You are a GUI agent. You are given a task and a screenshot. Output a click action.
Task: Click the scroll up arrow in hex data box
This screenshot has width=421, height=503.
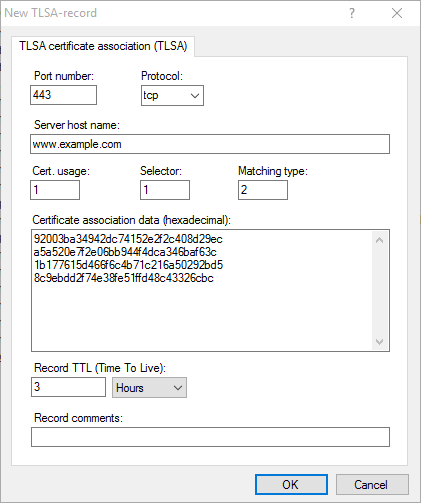pyautogui.click(x=379, y=240)
